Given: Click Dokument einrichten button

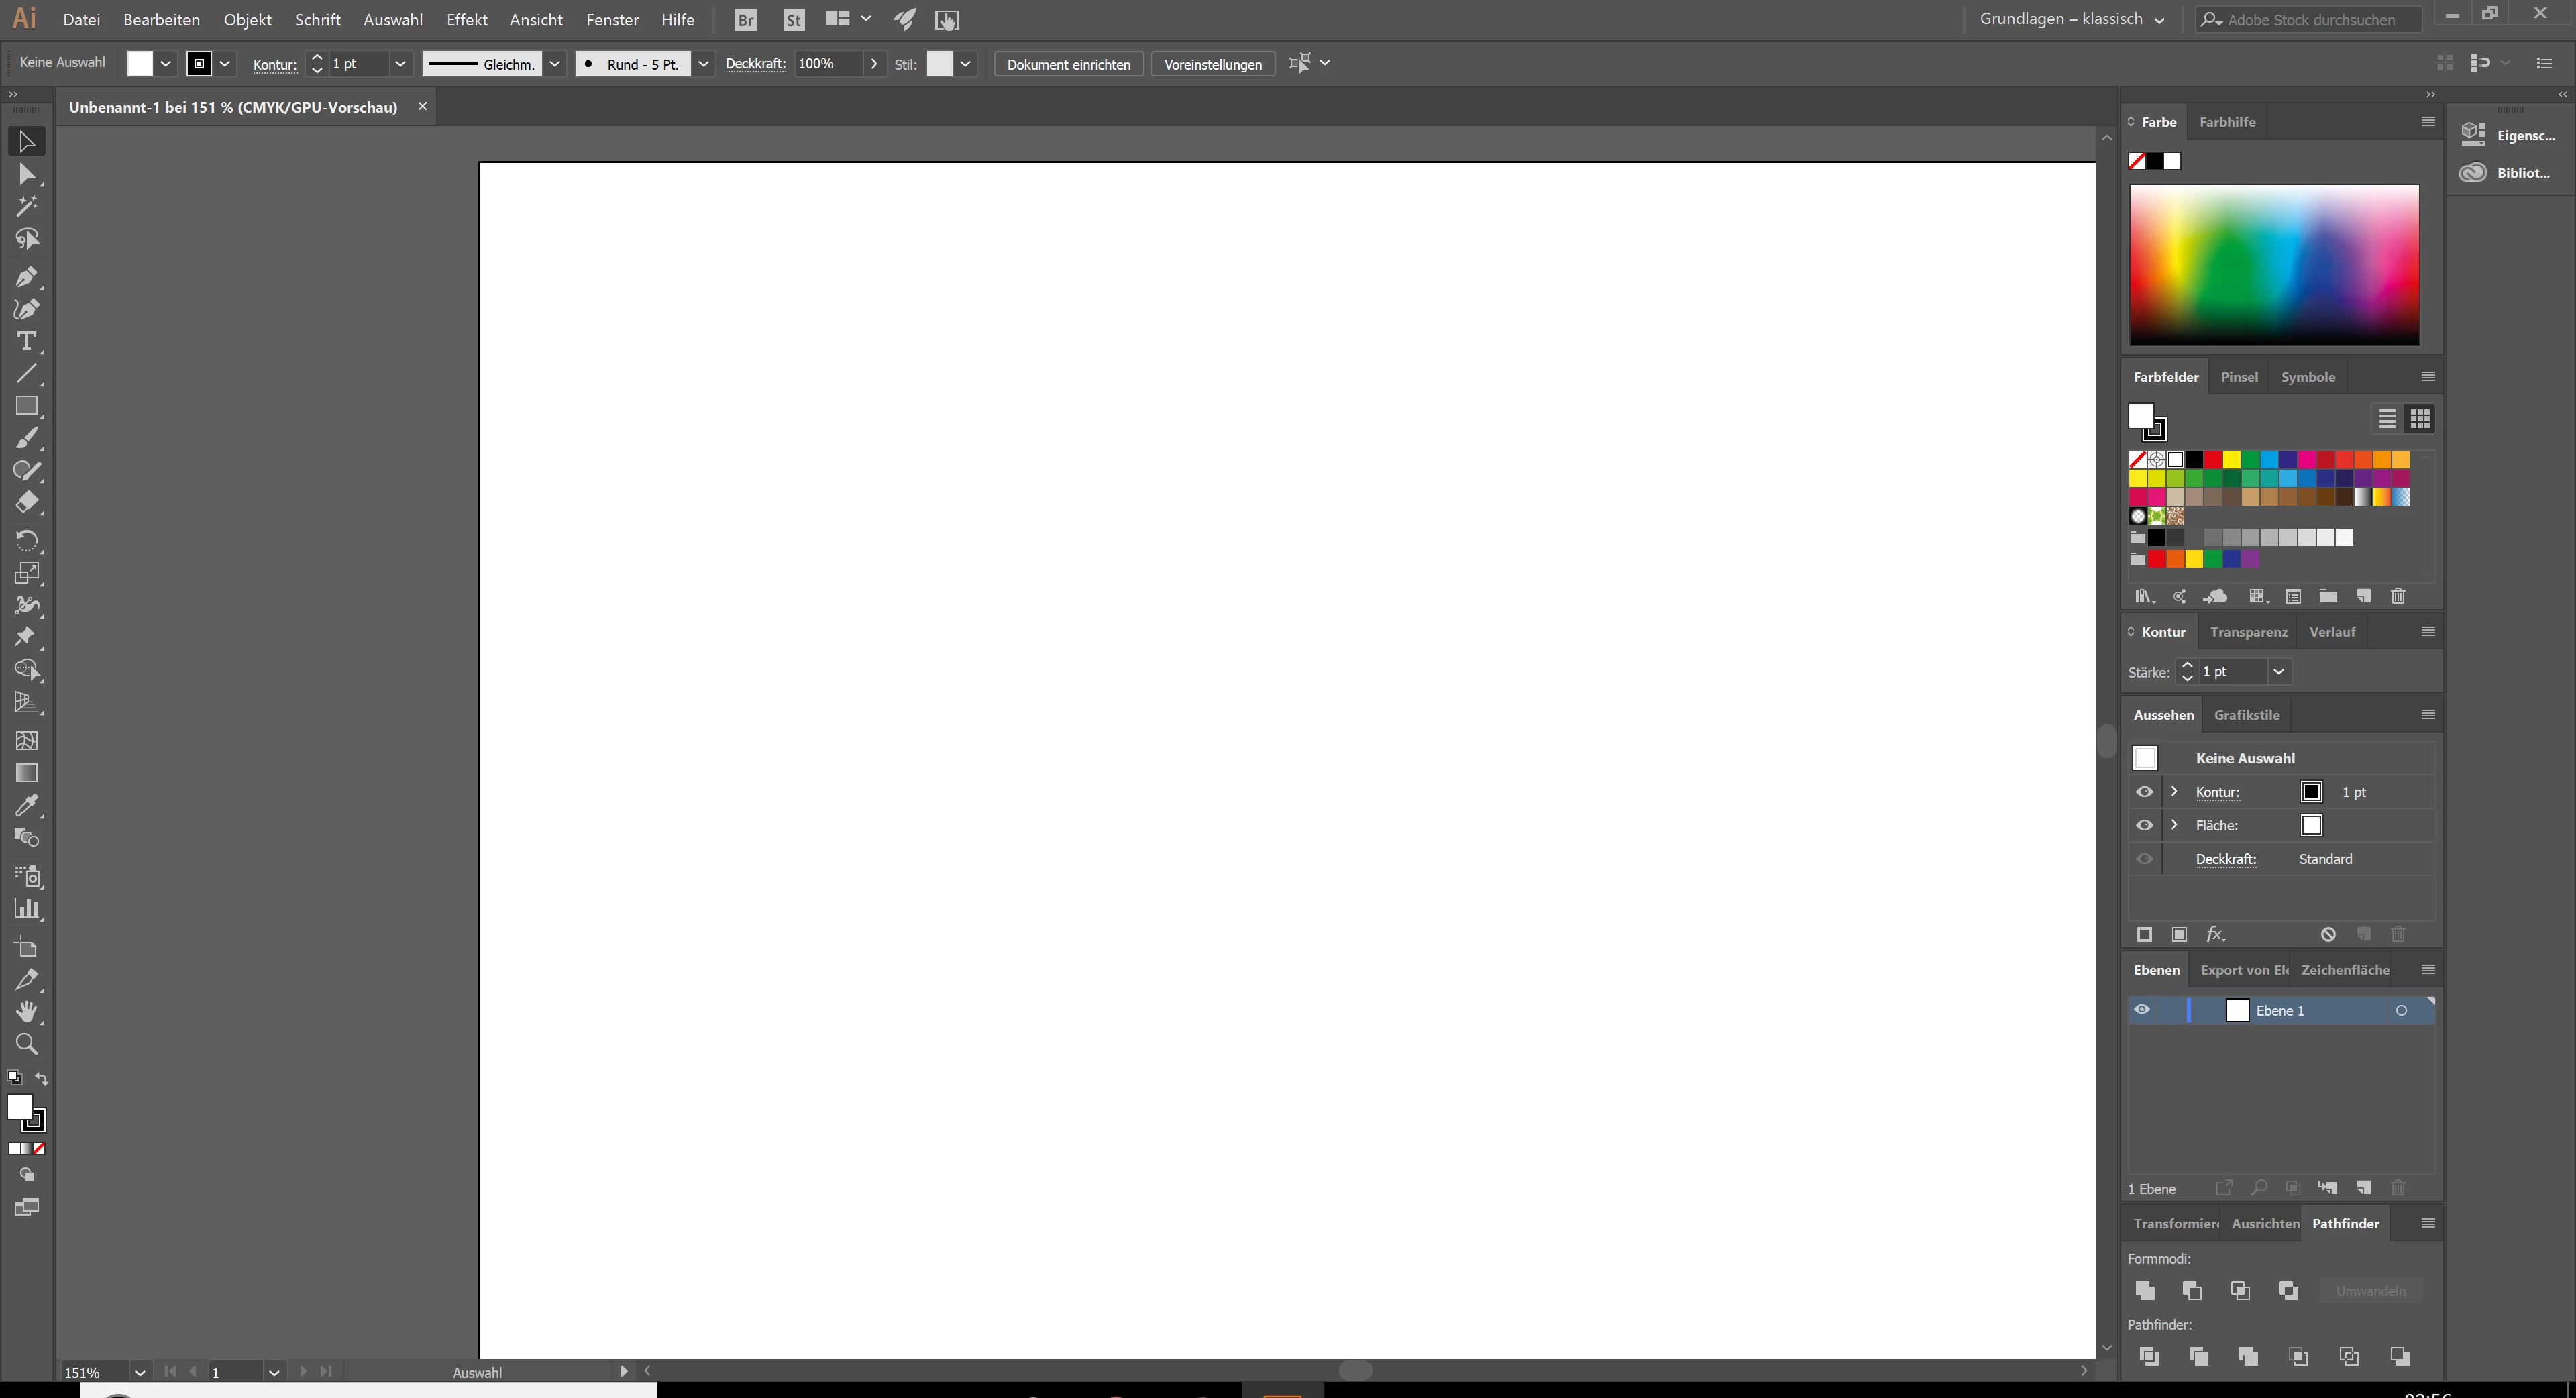Looking at the screenshot, I should [x=1068, y=64].
